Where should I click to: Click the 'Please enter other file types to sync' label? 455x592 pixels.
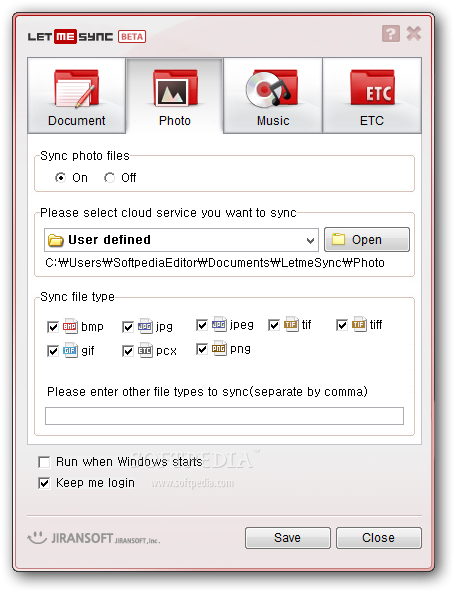click(207, 392)
